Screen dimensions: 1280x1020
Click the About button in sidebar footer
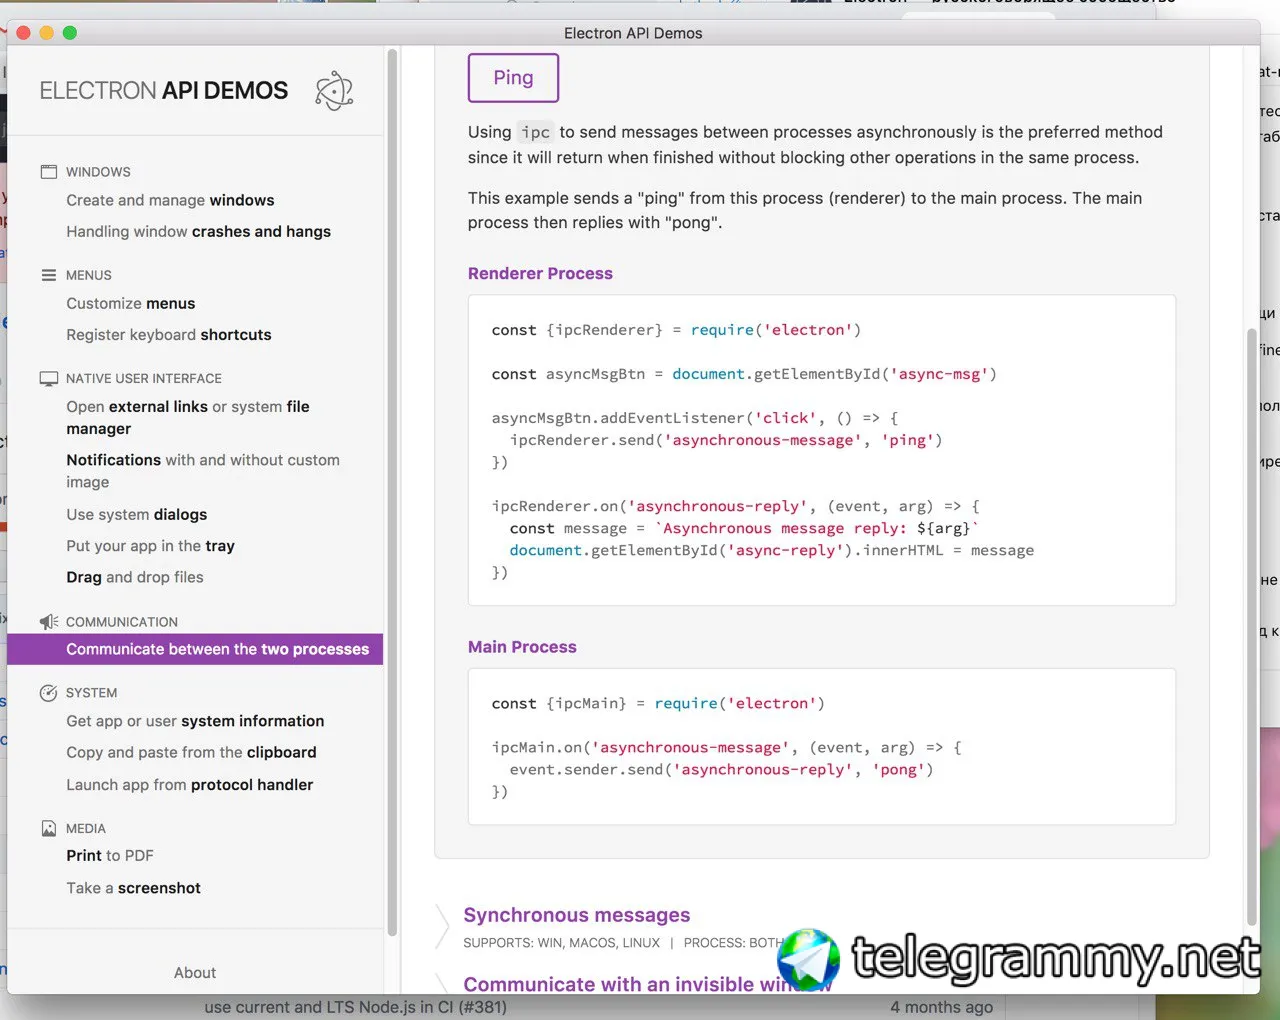[x=195, y=973]
